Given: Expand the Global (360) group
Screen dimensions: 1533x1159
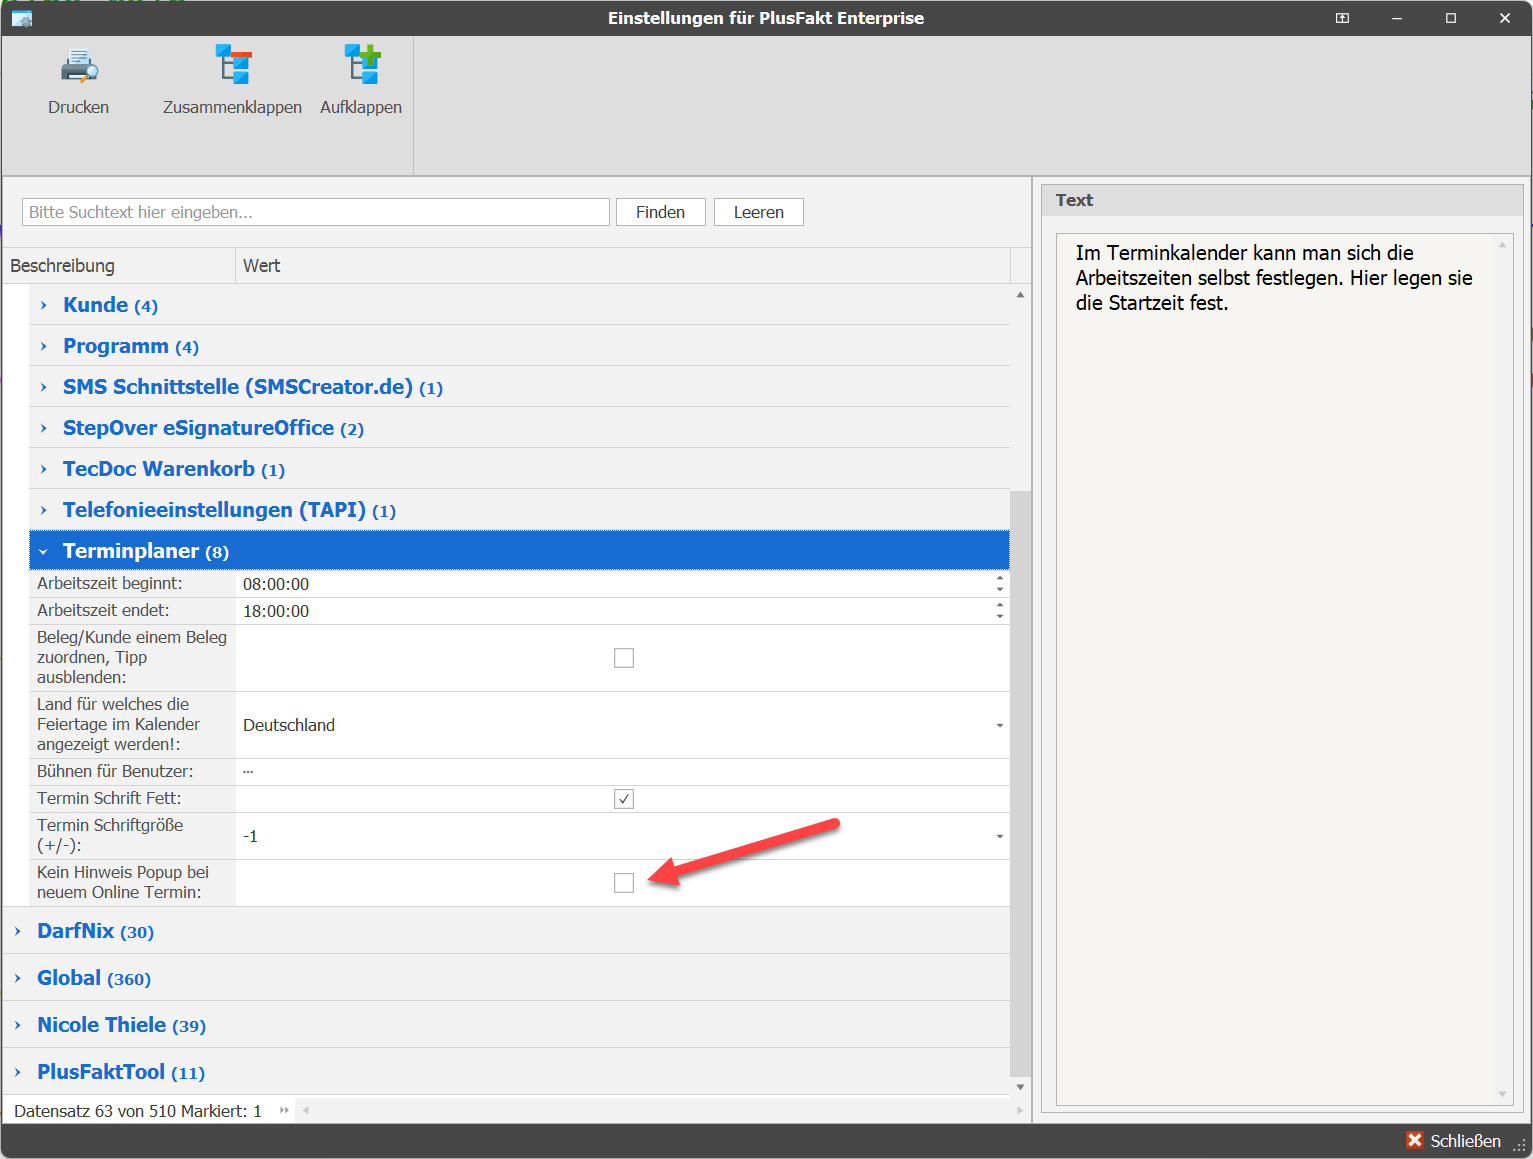Looking at the screenshot, I should (18, 978).
